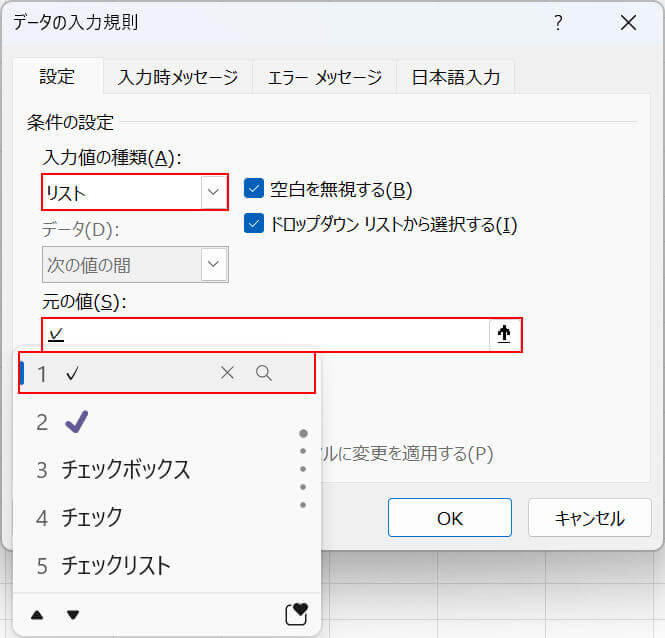Expand the 入力値の種類 リスト dropdown
Viewport: 665px width, 638px height.
(x=213, y=192)
